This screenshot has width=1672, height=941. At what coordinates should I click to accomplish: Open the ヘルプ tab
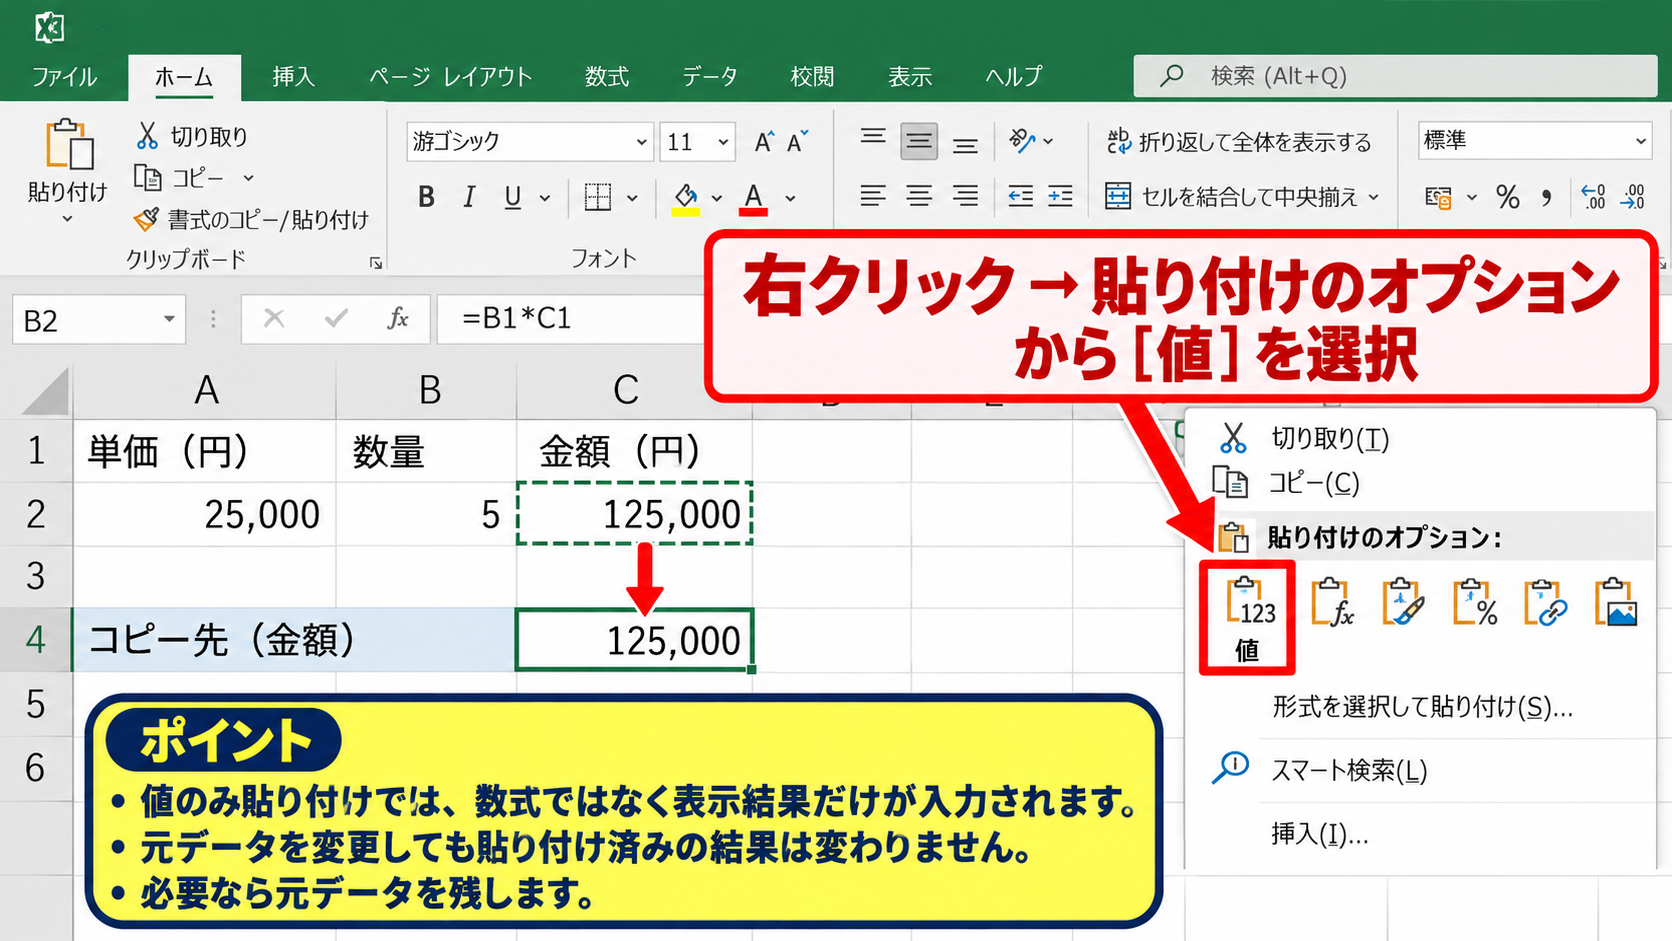1013,77
